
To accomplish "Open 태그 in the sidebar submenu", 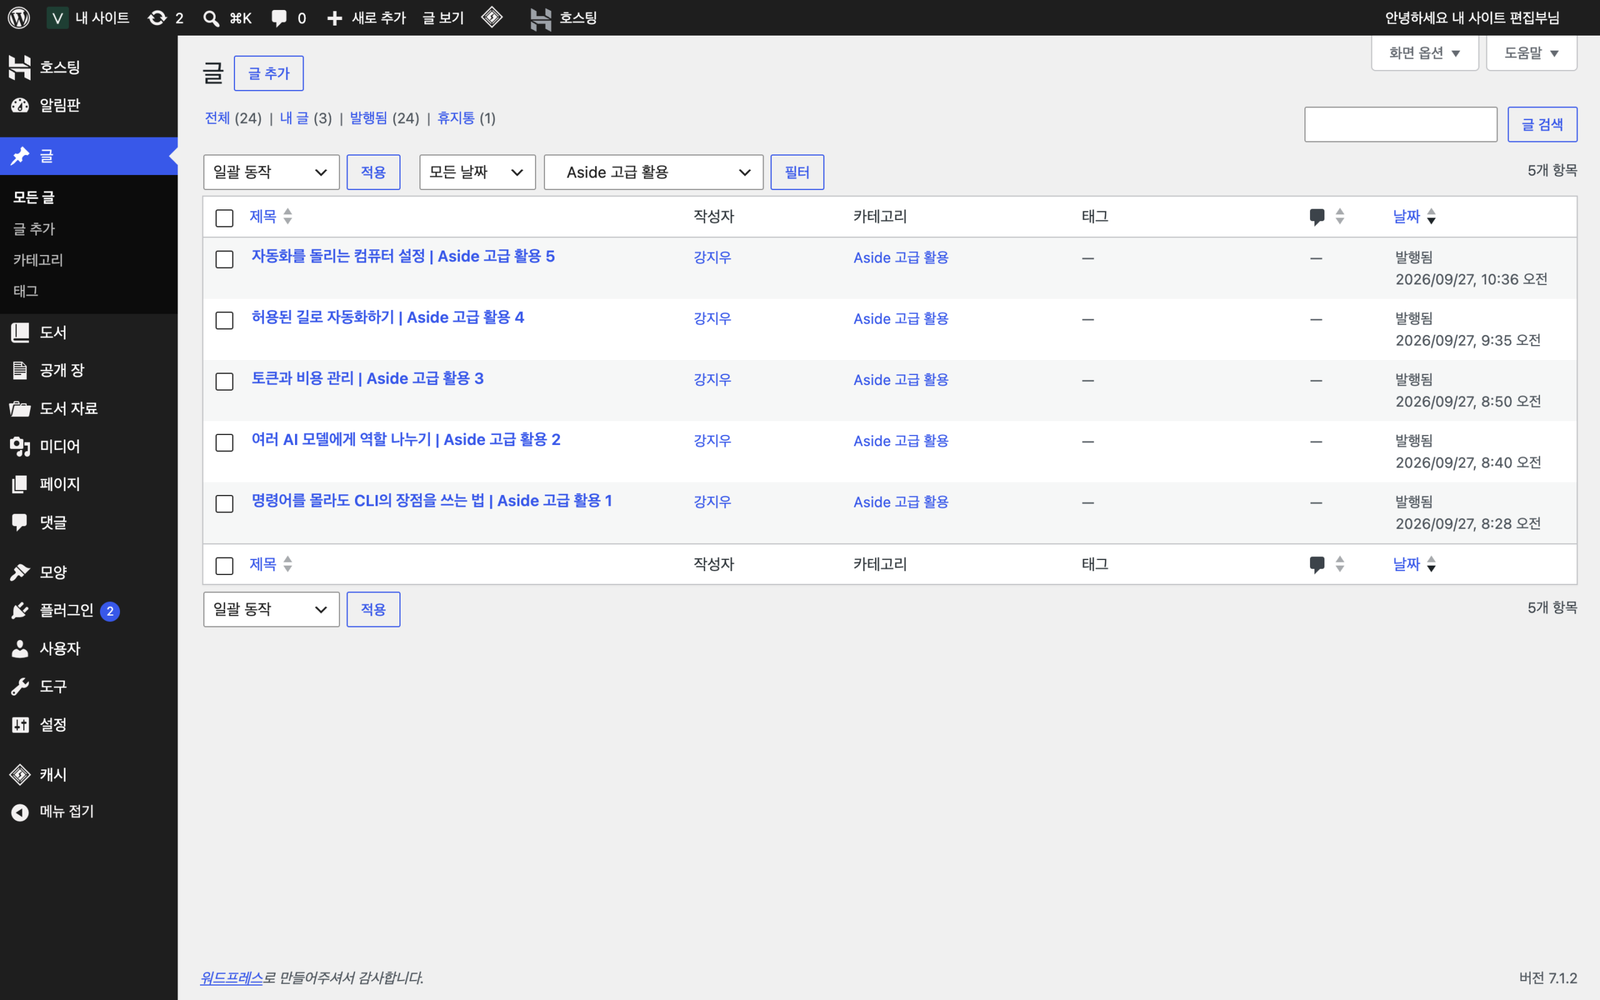I will pyautogui.click(x=25, y=291).
